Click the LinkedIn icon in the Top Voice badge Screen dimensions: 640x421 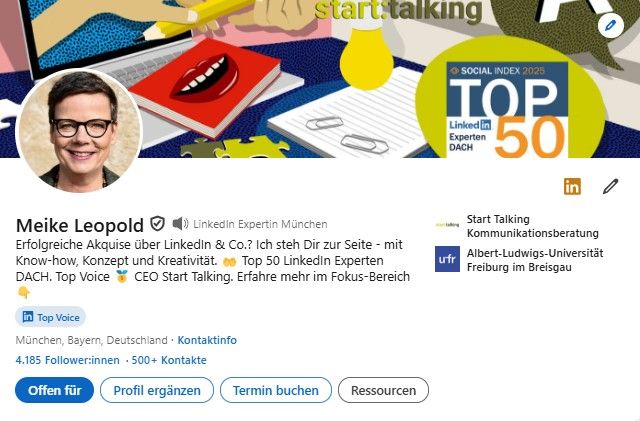pos(28,316)
